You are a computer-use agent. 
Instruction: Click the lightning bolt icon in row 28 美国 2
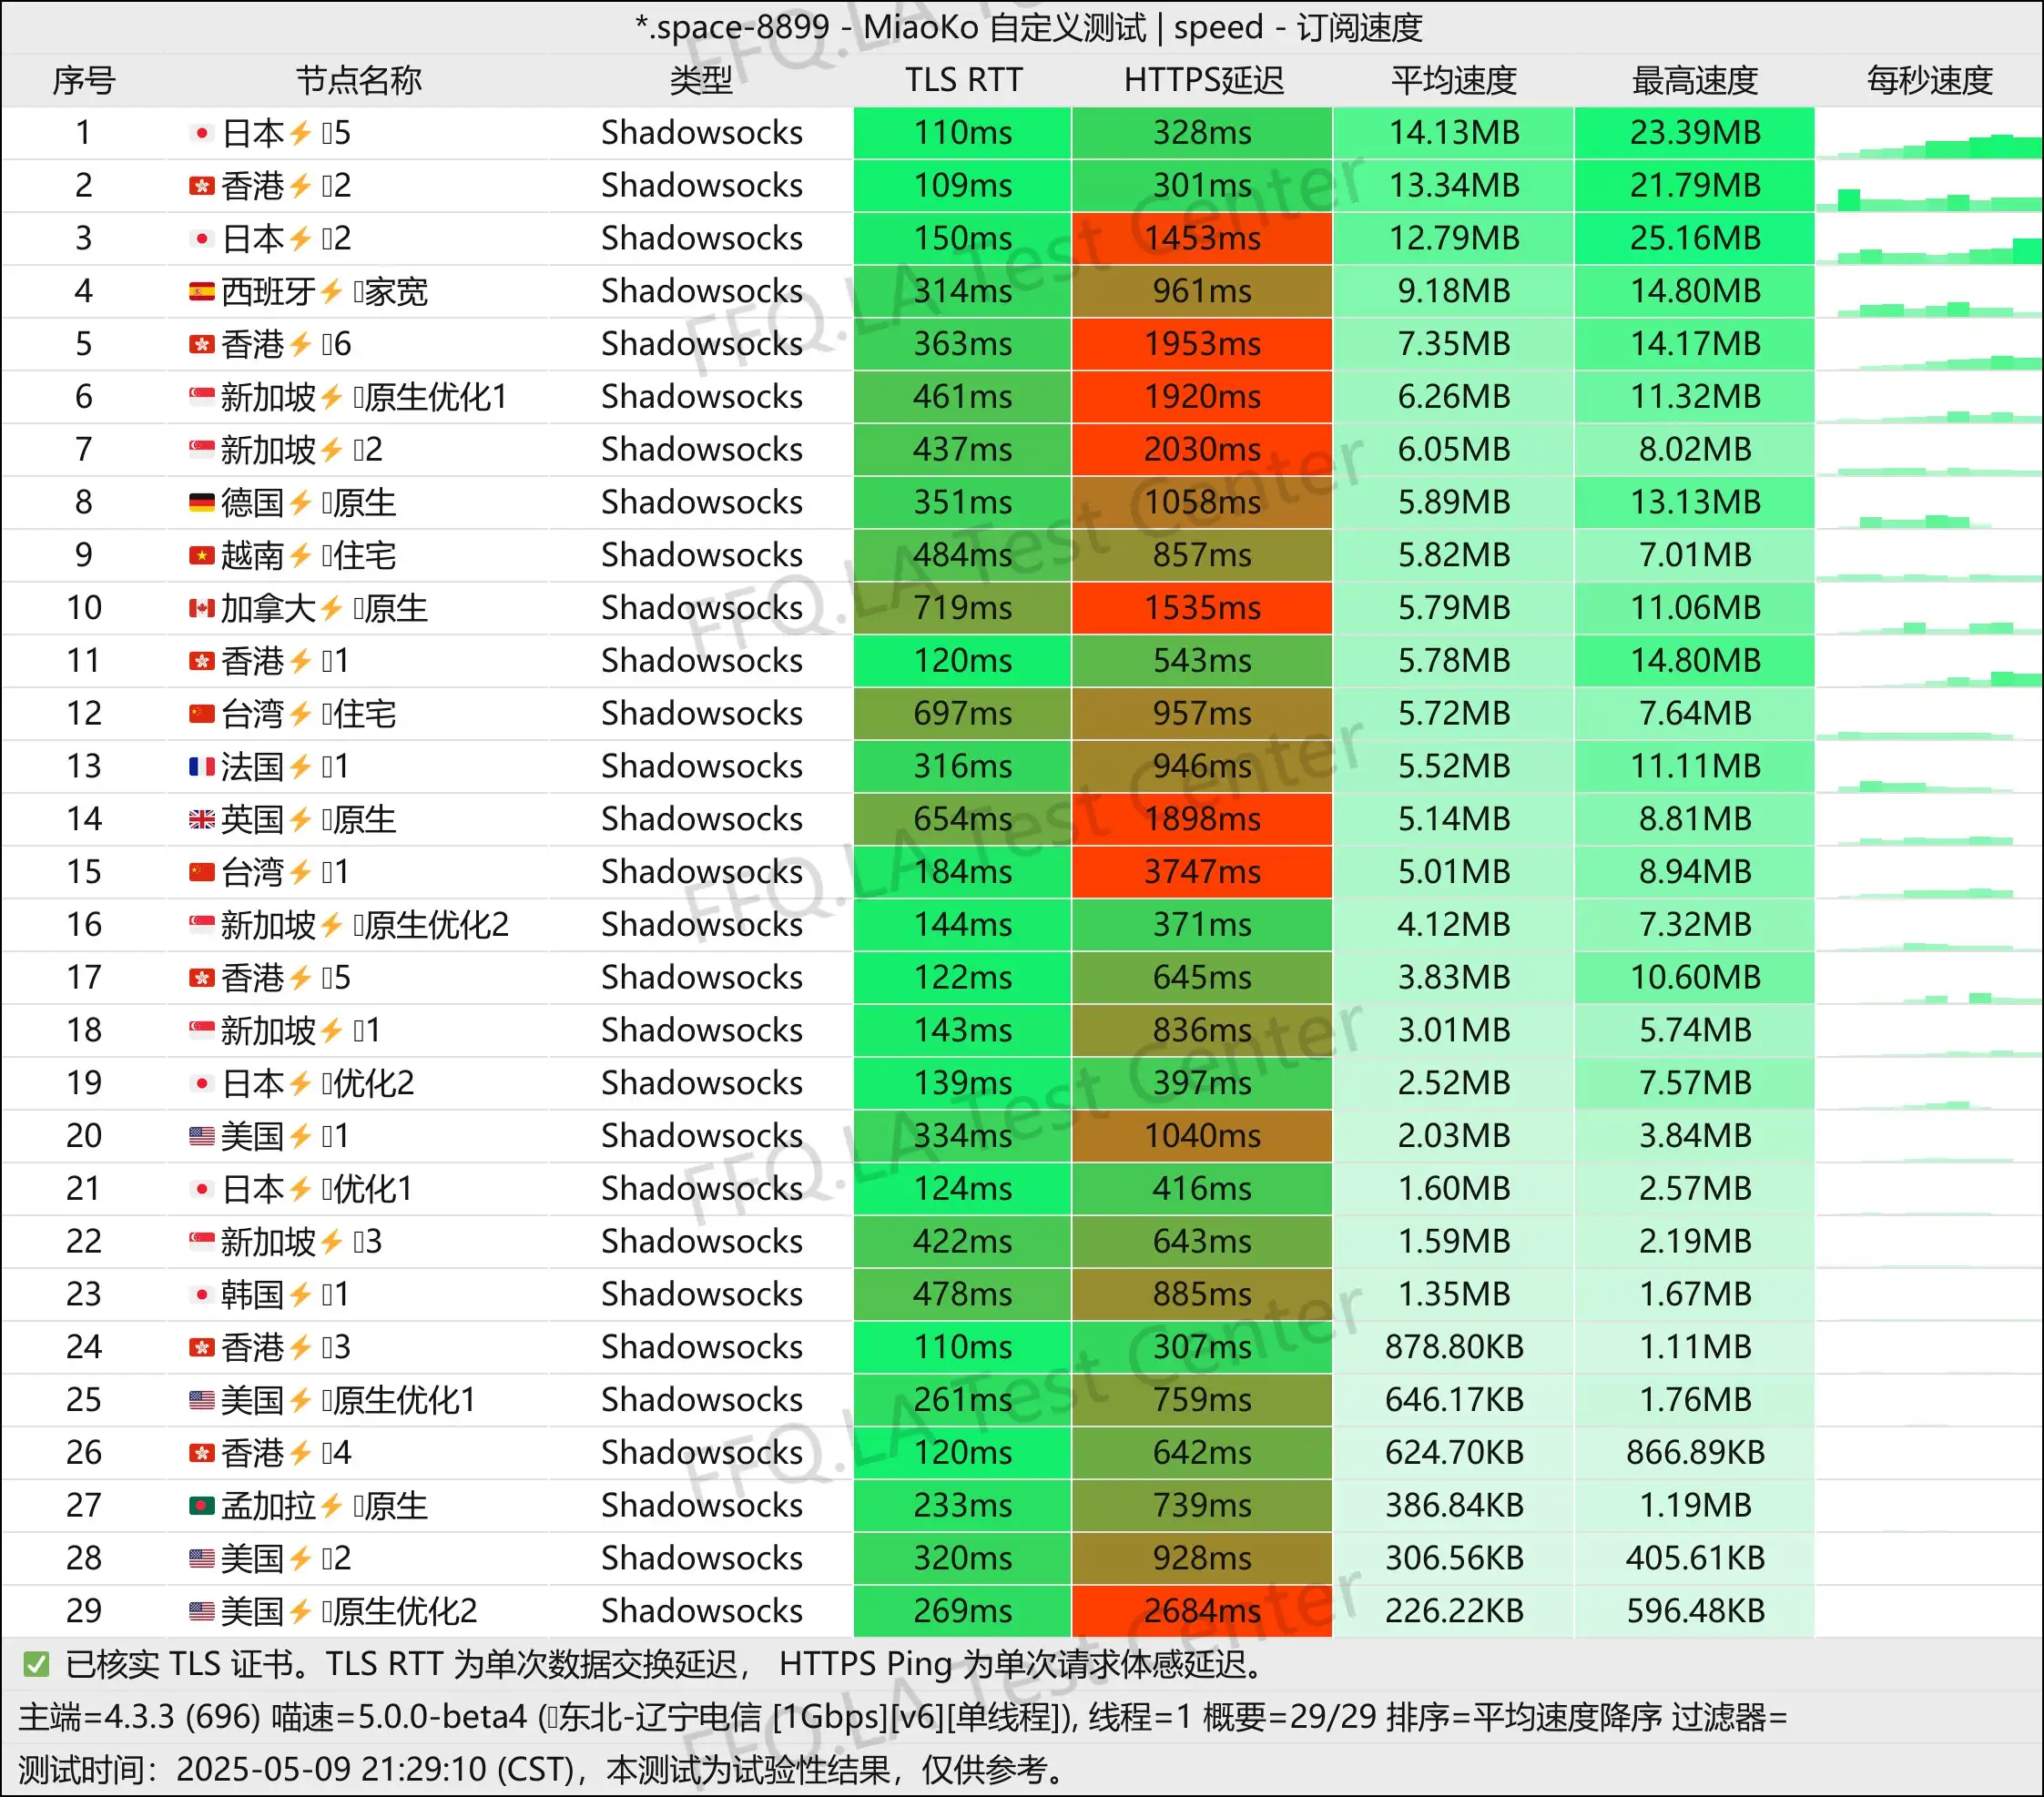pyautogui.click(x=300, y=1559)
